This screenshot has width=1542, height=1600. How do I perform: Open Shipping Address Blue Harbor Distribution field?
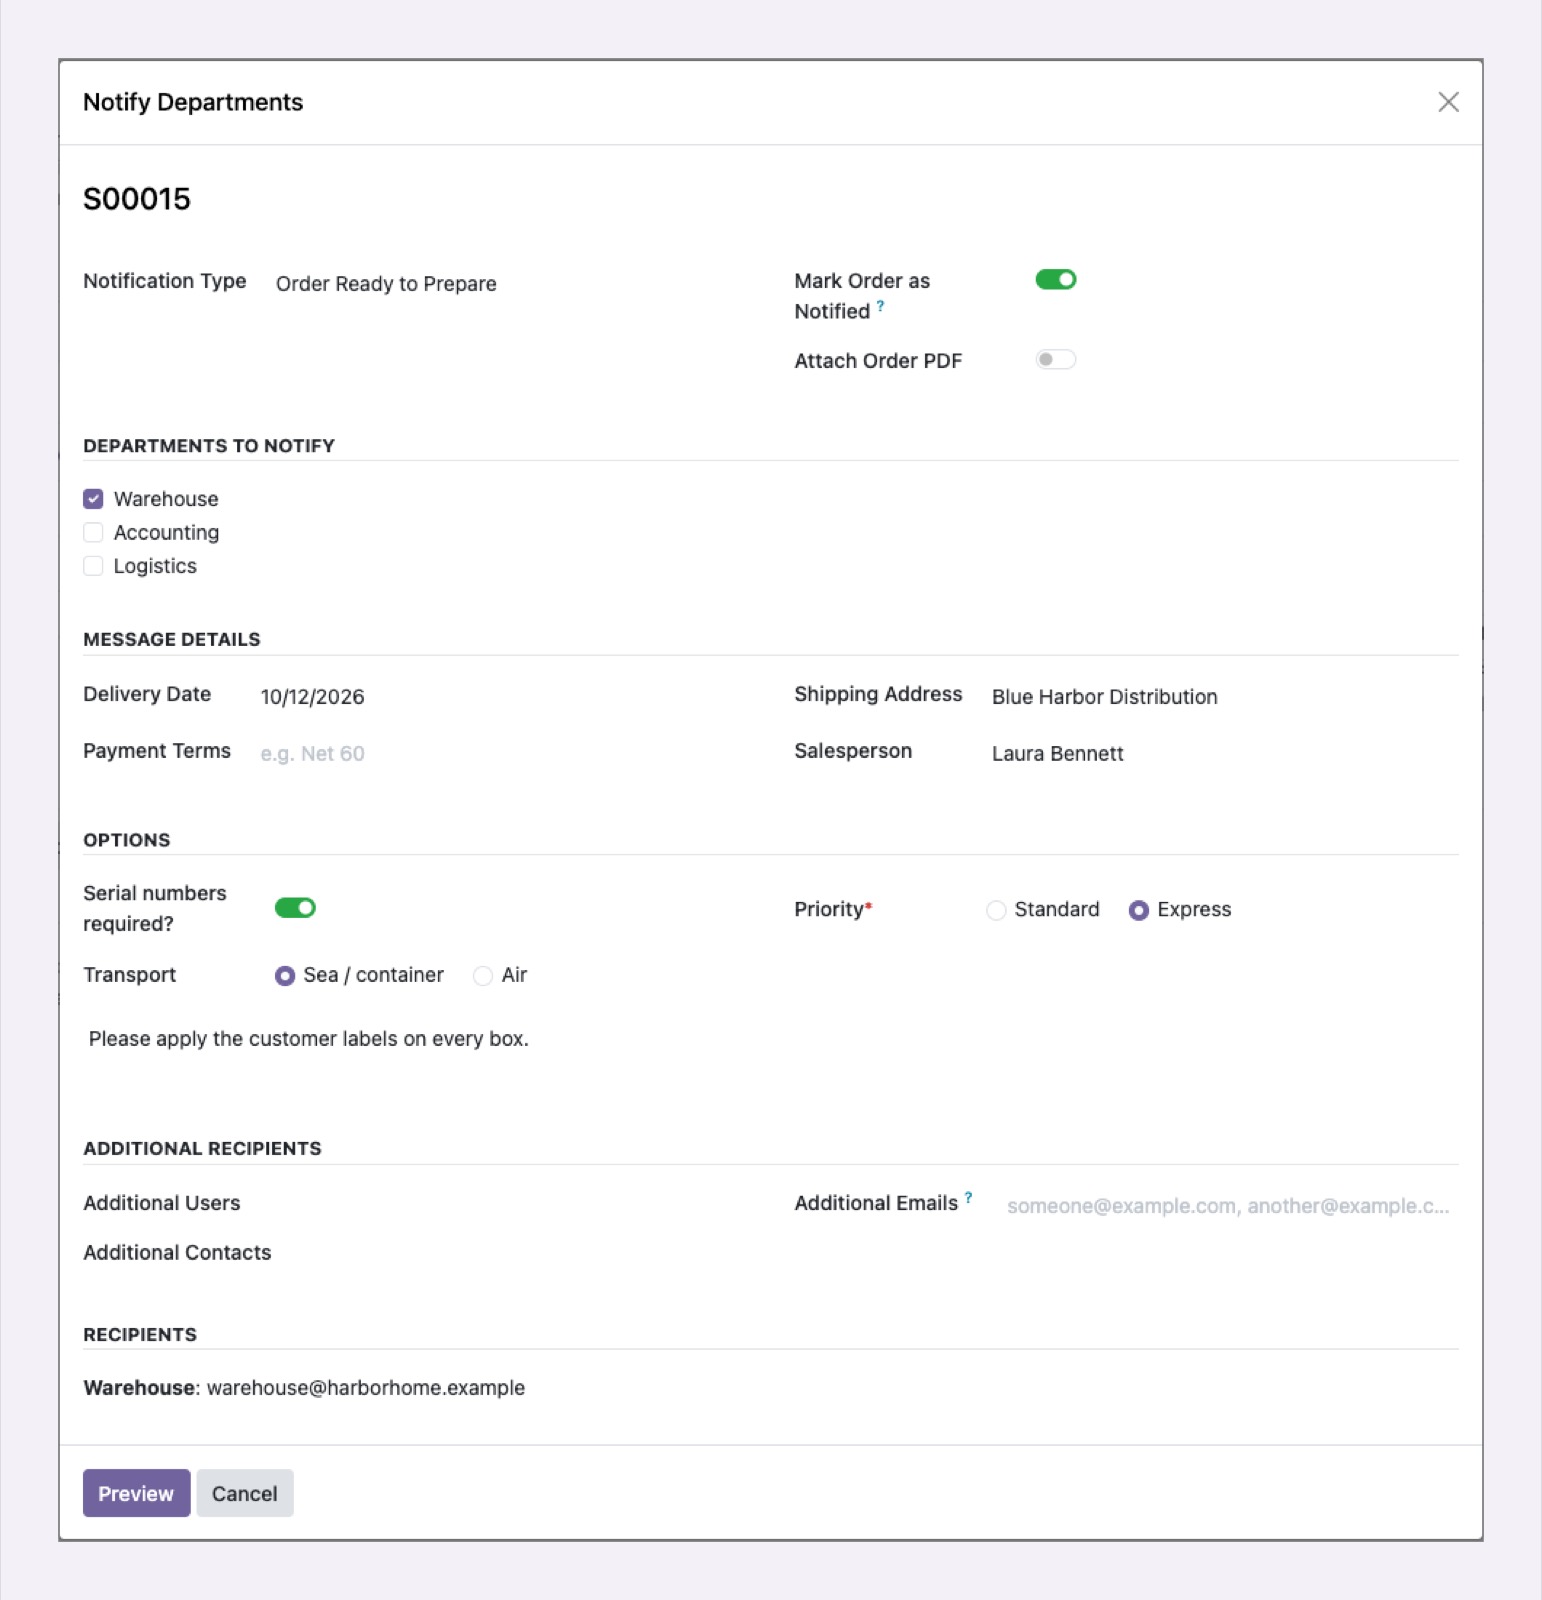pyautogui.click(x=1223, y=697)
